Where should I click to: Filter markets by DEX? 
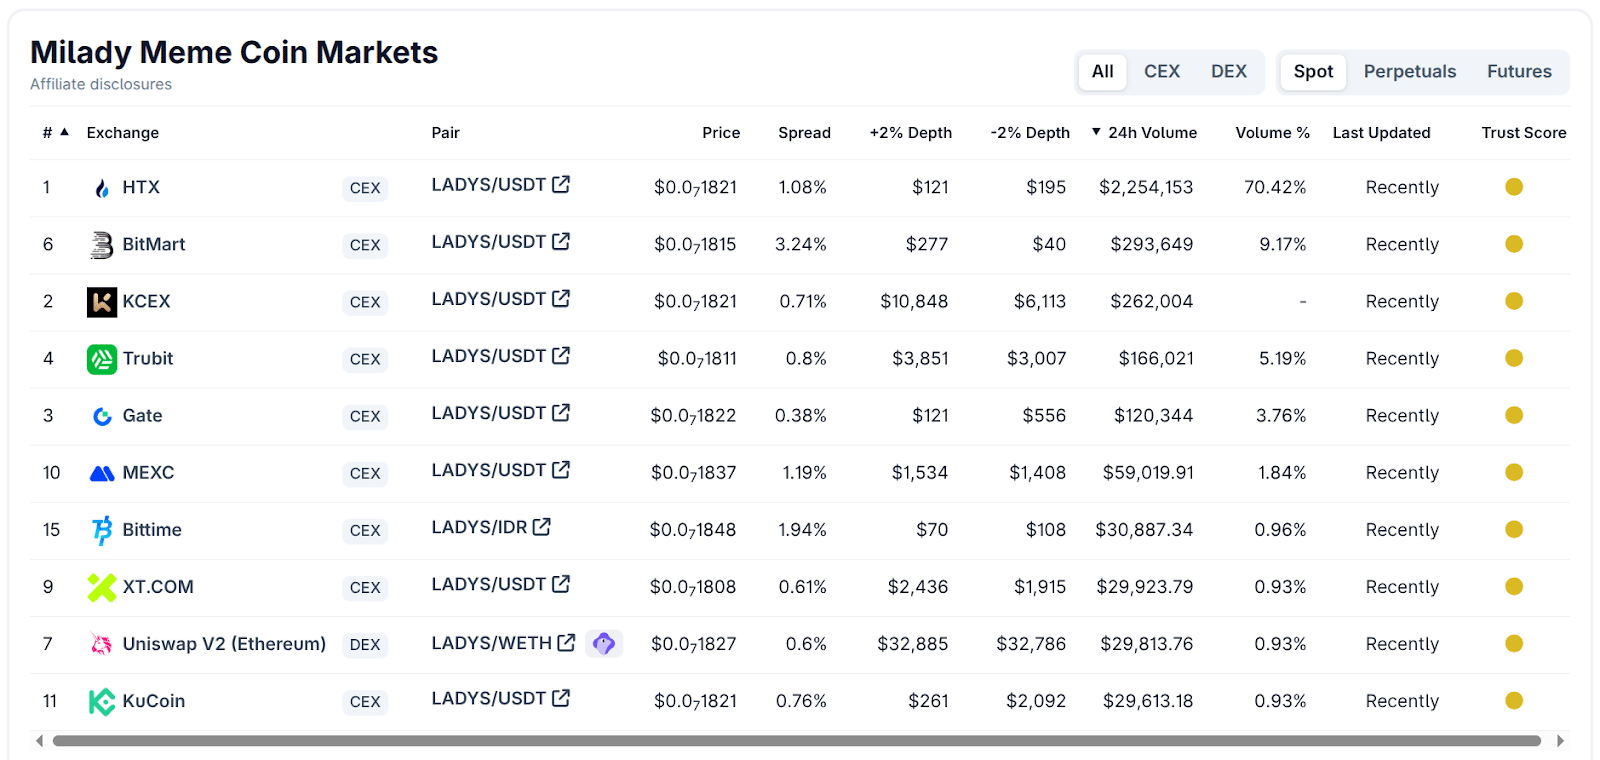point(1229,72)
